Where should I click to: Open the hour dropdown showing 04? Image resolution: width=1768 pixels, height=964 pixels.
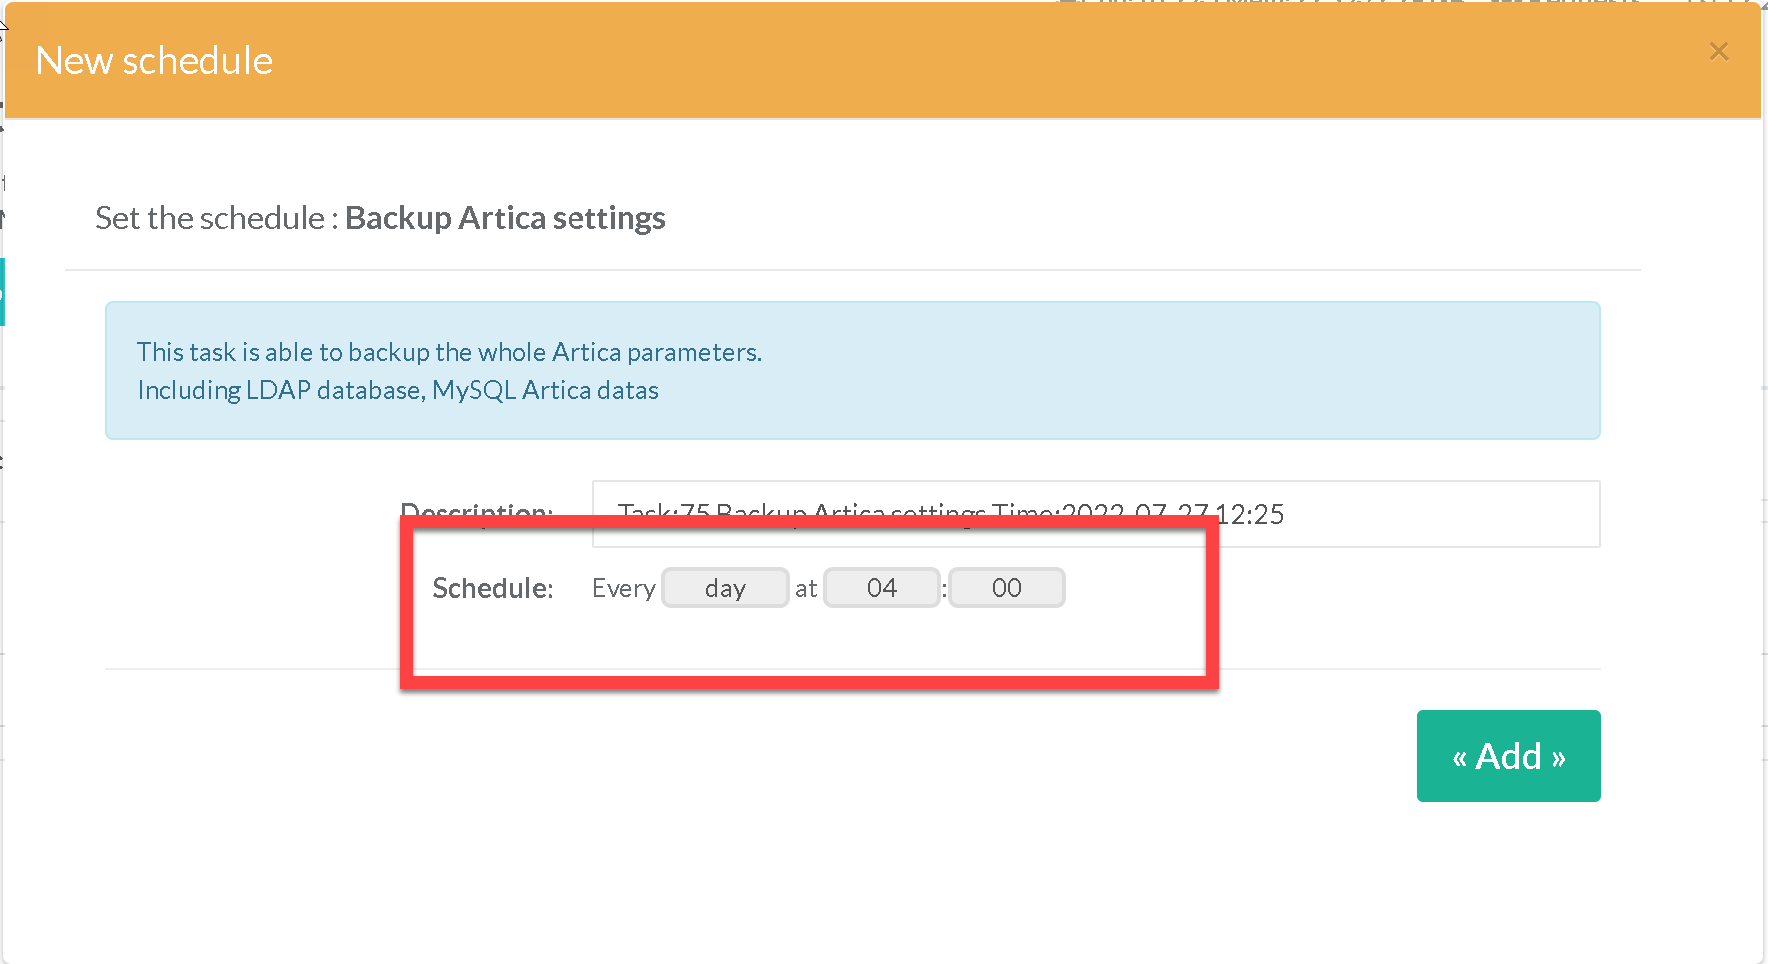(x=881, y=588)
